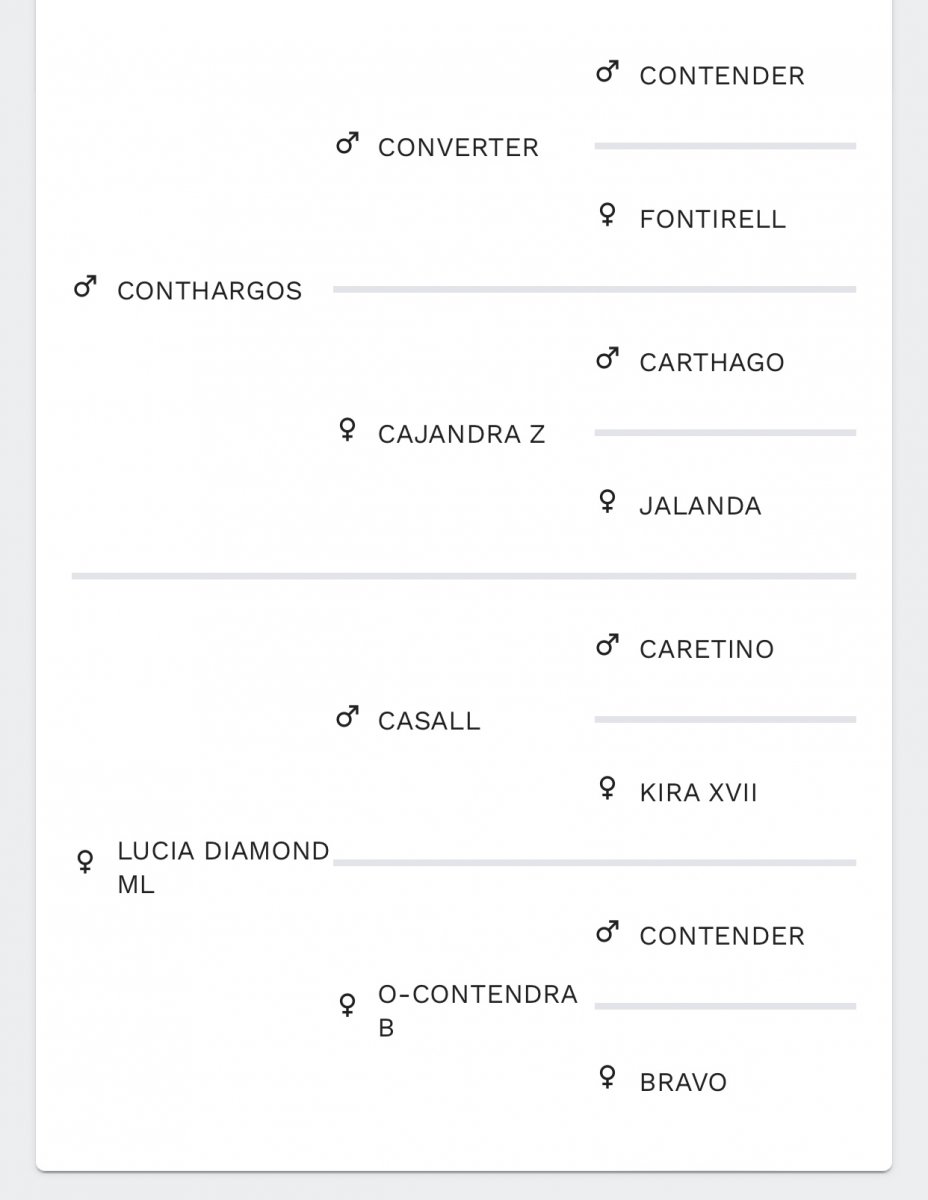Screen dimensions: 928x1200
Task: Click the male icon next to CONVERTER
Action: coord(347,145)
